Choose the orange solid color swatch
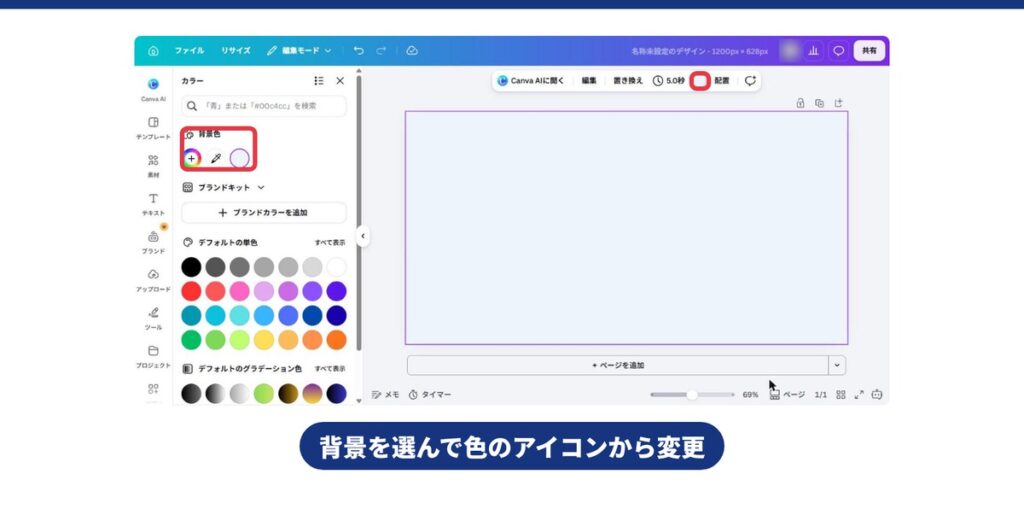The height and width of the screenshot is (509, 1024). pos(336,340)
